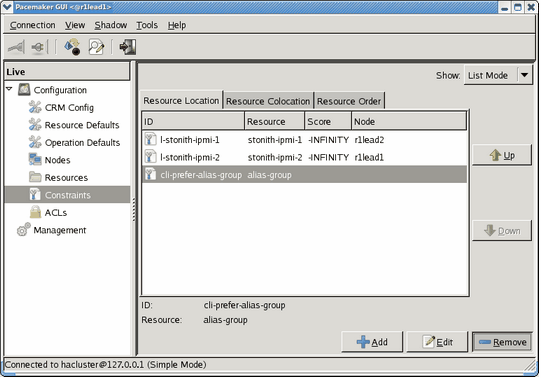Screen dimensions: 541x378
Task: Click the stonith-ipmi-2 resource cell
Action: 275,157
